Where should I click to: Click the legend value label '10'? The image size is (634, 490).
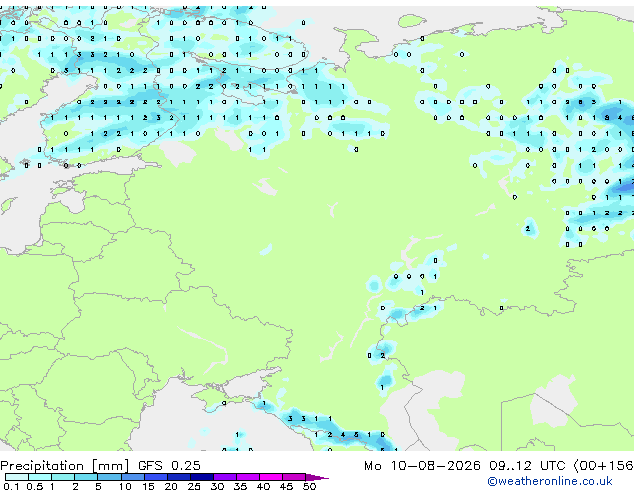(x=125, y=486)
